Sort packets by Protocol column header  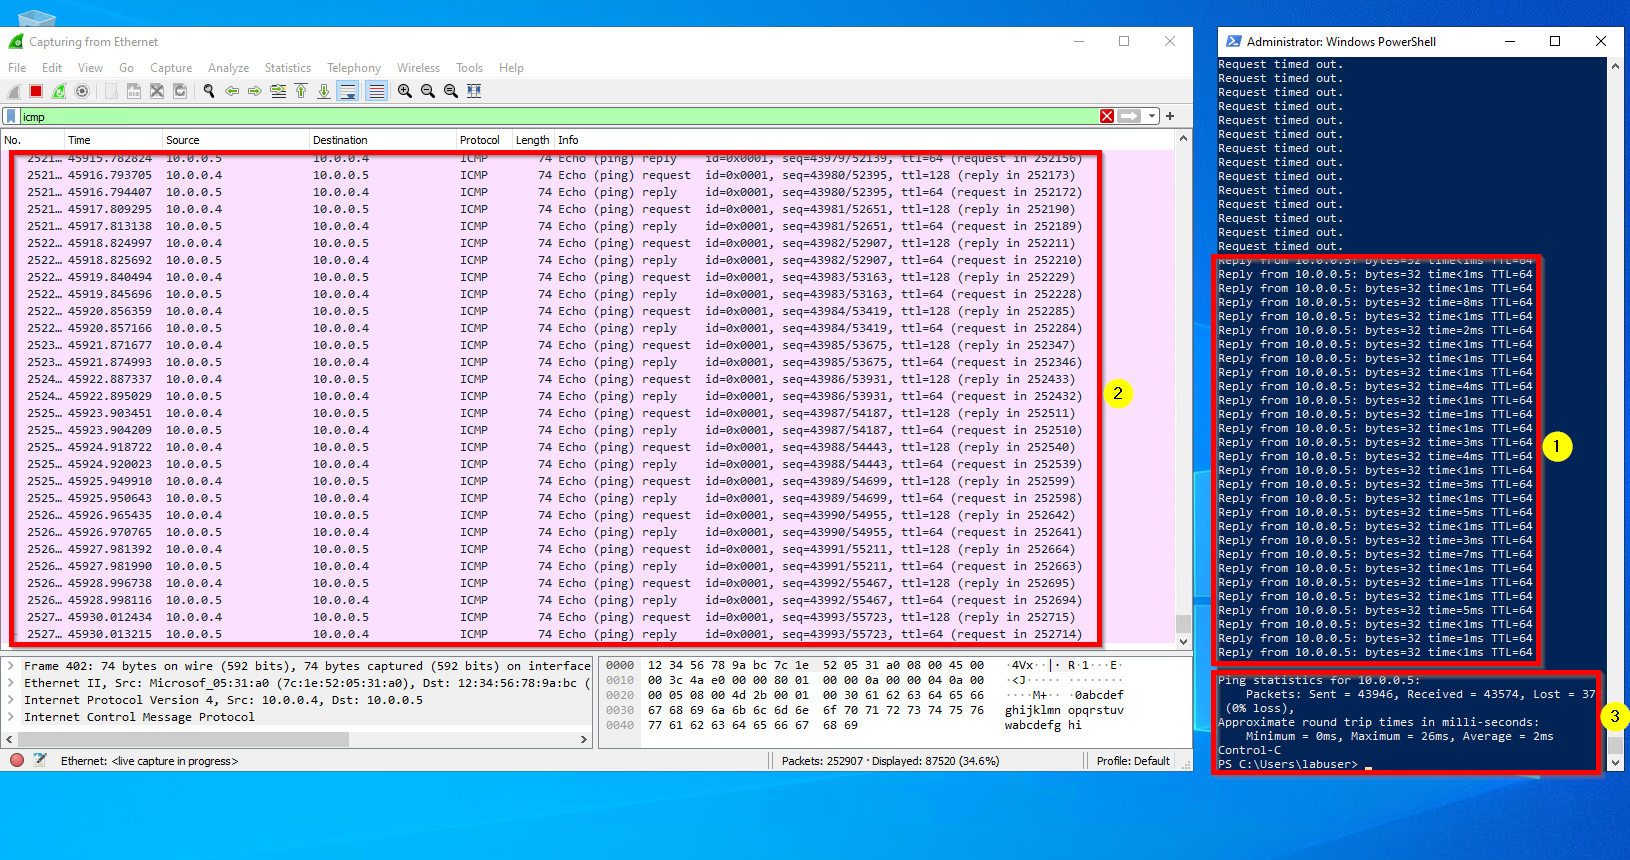click(x=484, y=140)
